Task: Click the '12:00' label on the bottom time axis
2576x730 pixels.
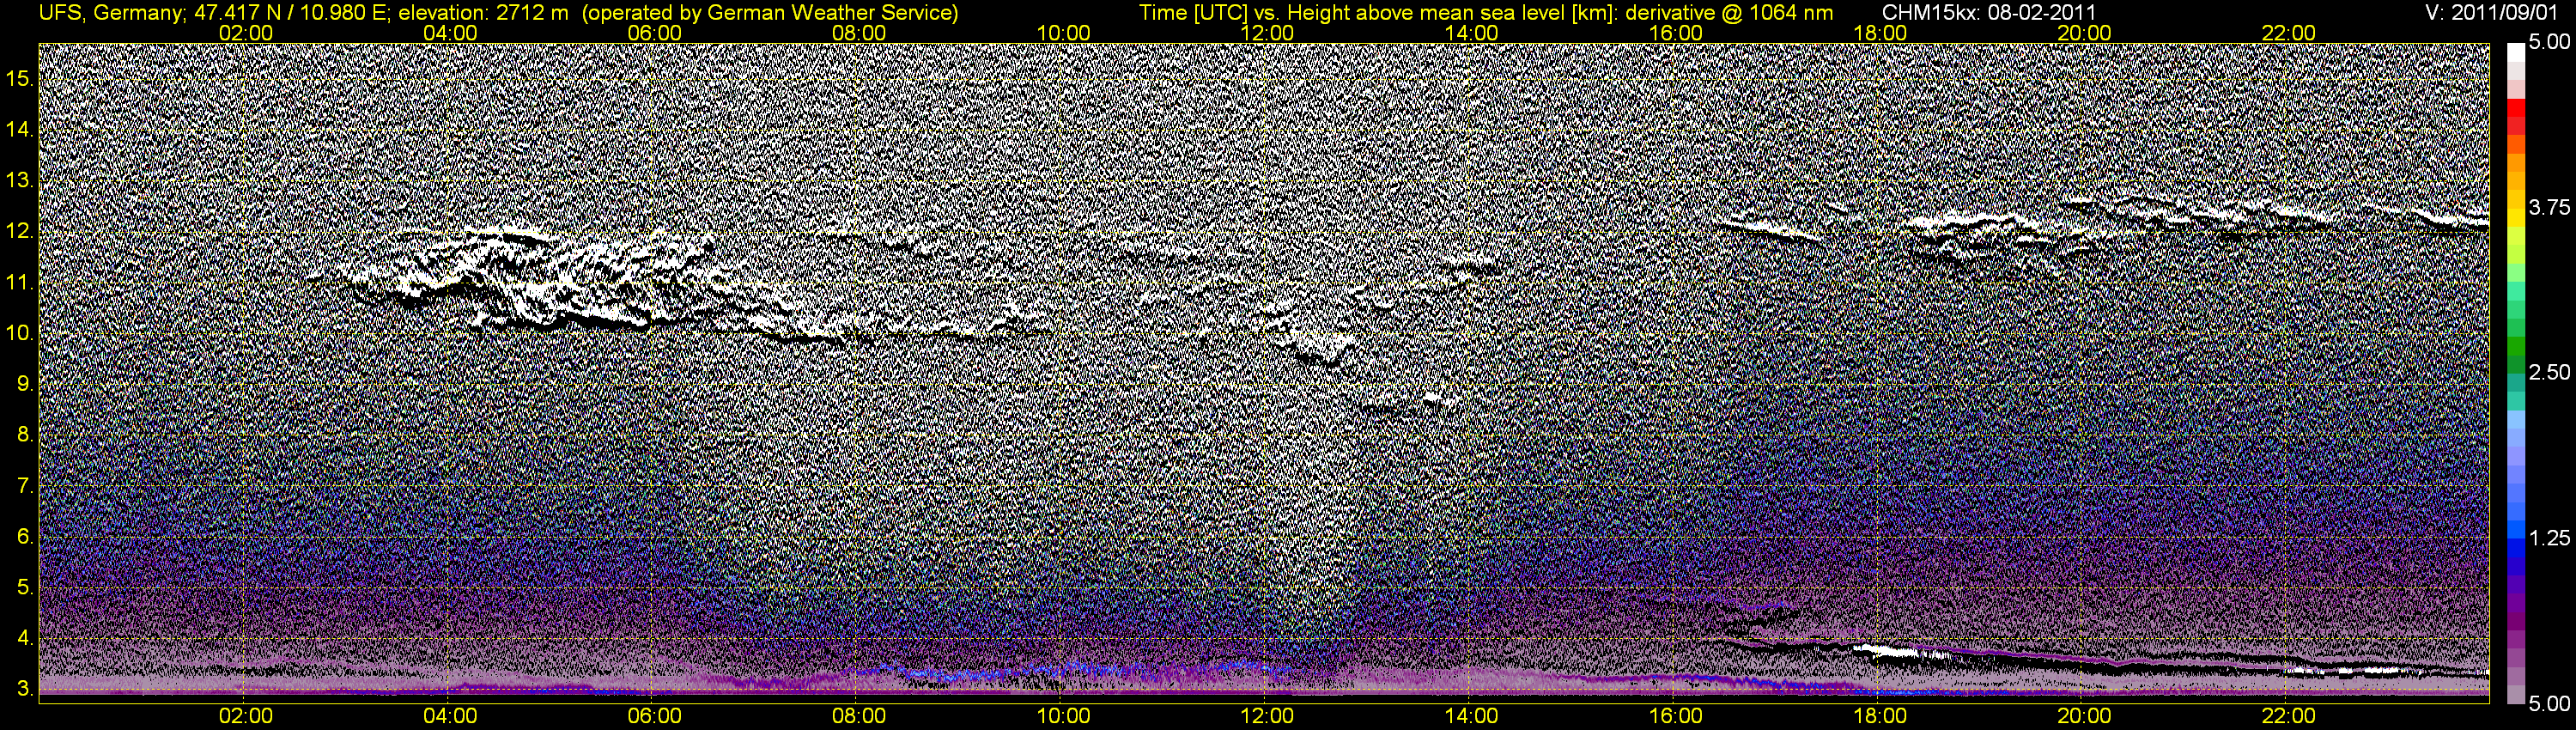Action: pos(1267,716)
